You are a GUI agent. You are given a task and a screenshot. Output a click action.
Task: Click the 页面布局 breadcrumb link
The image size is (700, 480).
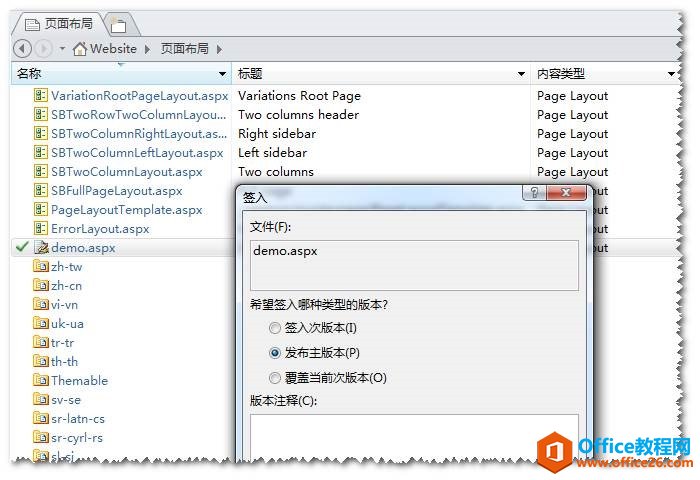click(184, 48)
